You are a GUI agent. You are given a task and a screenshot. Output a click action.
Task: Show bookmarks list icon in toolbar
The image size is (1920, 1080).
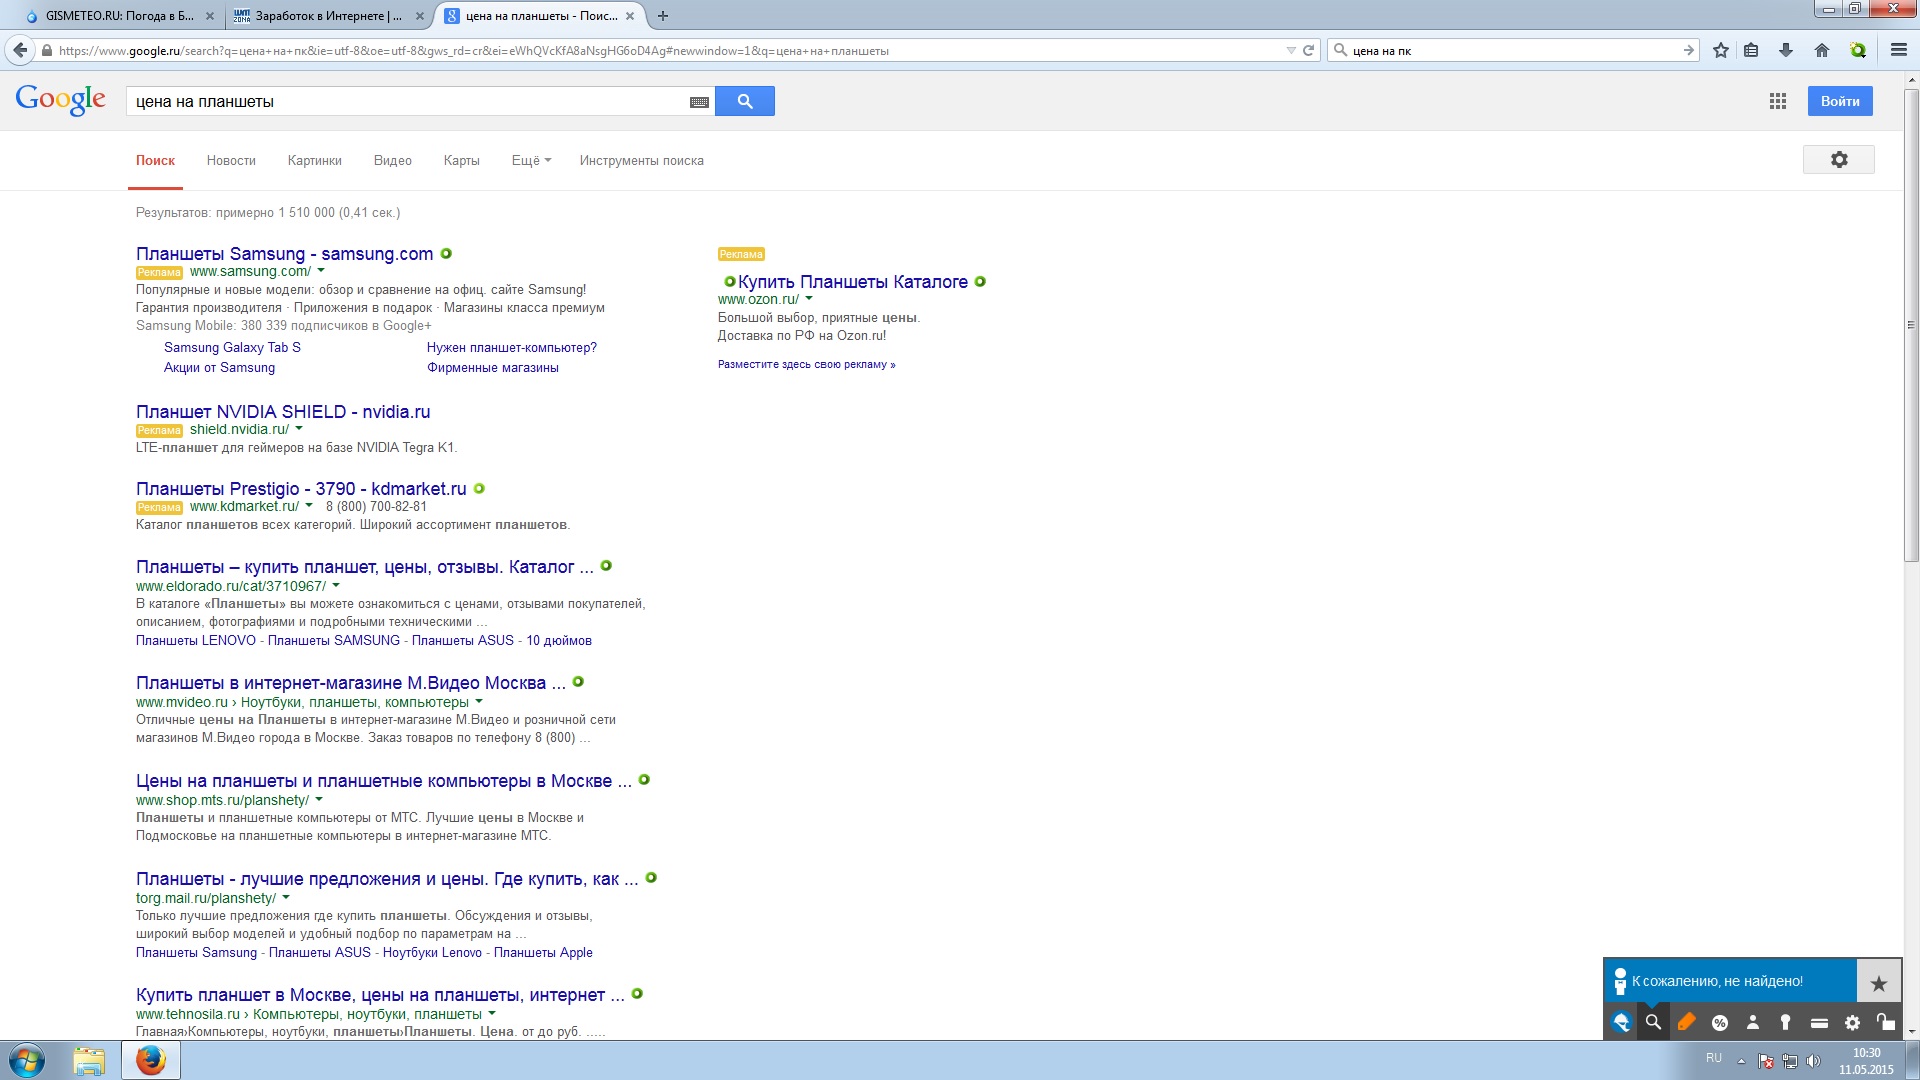tap(1751, 50)
